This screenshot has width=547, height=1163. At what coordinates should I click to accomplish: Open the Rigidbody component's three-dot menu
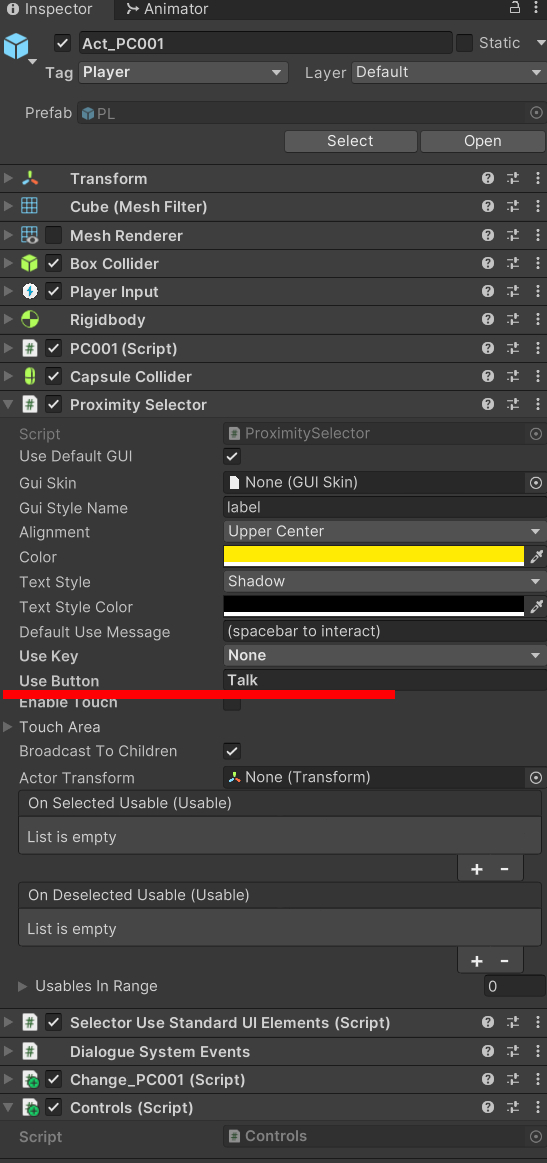click(x=537, y=320)
